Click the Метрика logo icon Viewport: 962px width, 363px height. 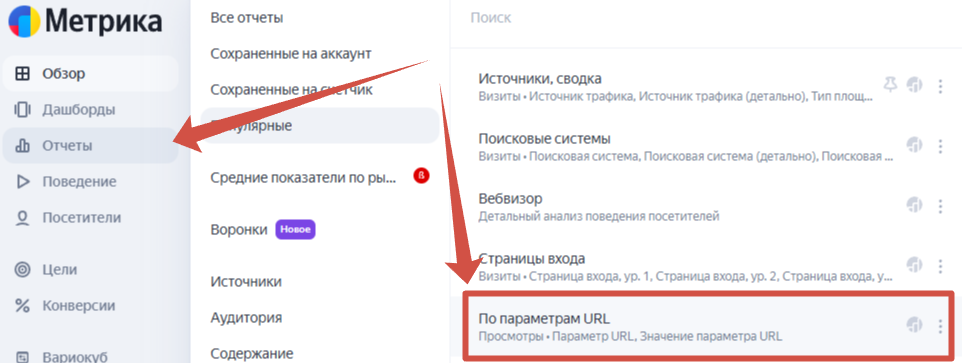click(x=24, y=22)
